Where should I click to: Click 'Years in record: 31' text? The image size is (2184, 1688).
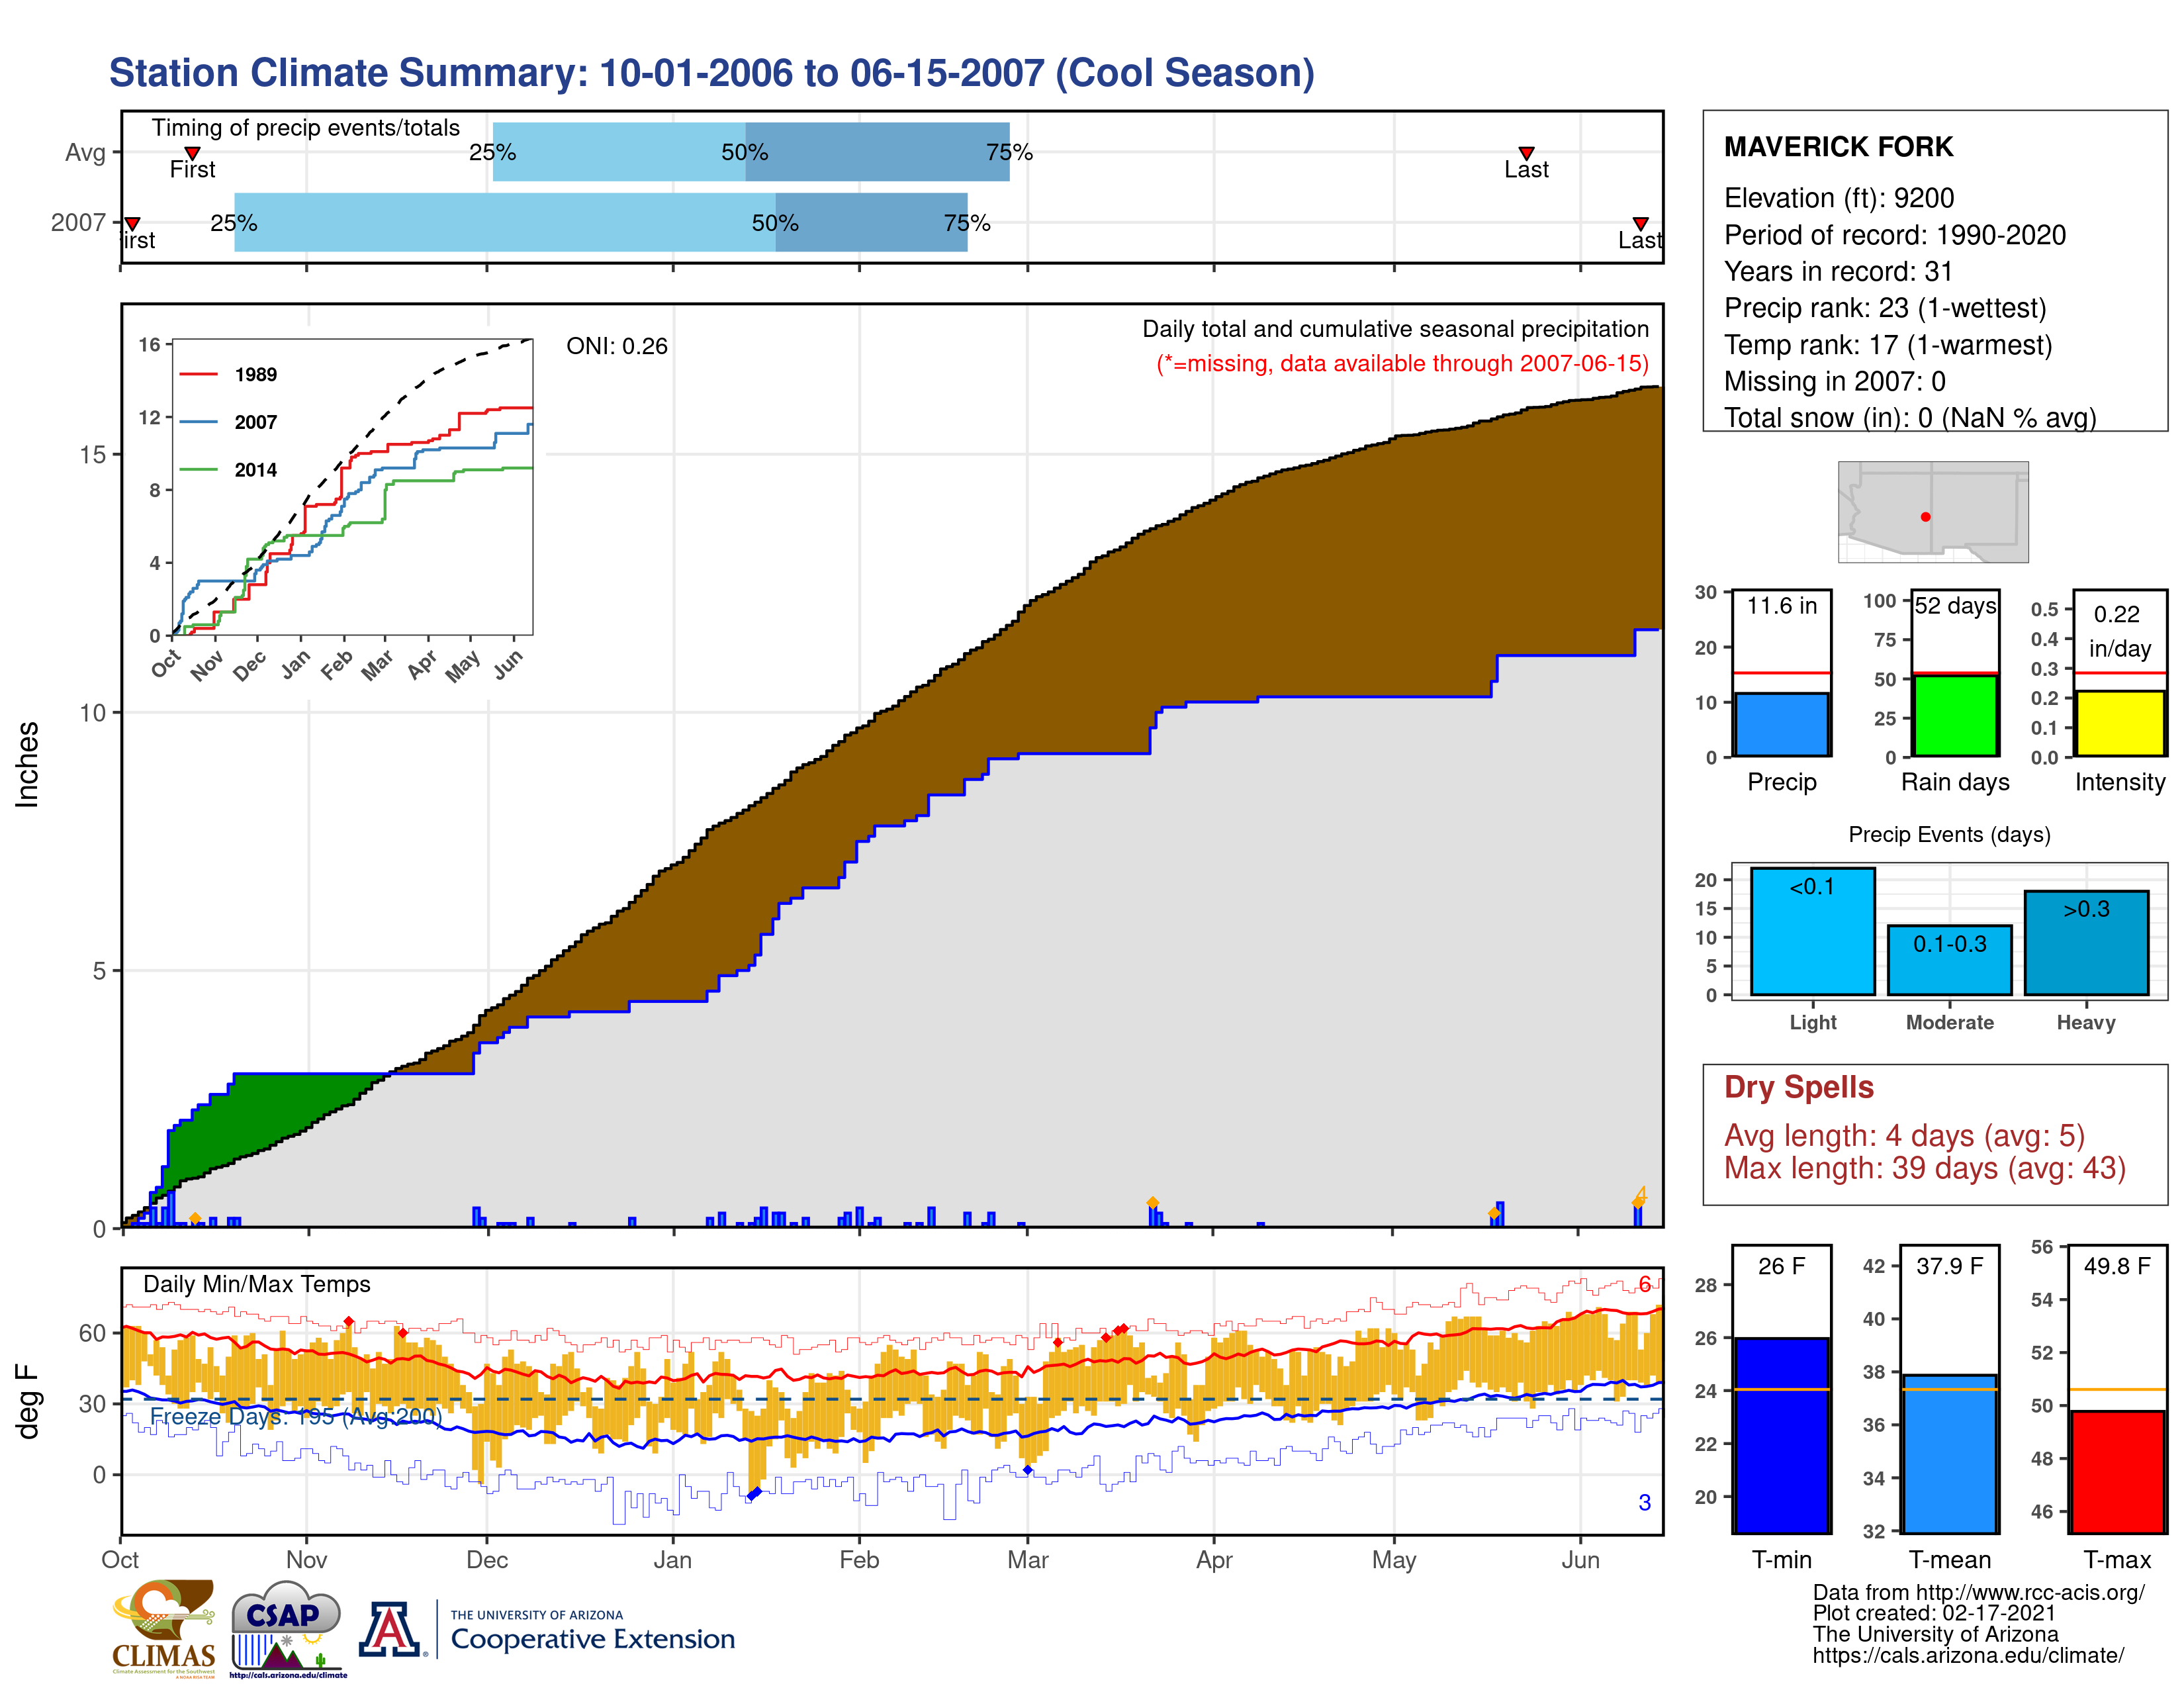(1838, 271)
